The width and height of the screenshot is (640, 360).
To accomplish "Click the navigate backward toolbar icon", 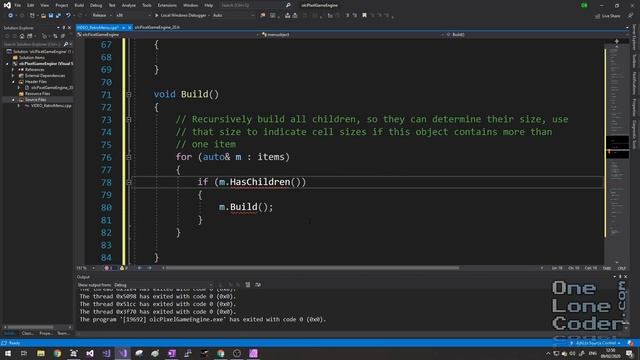I will 10,16.
